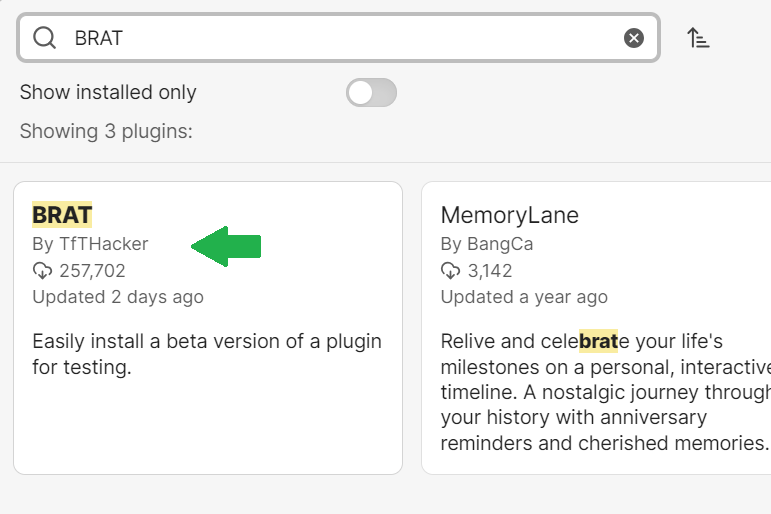Click into the plugin search field

tap(338, 38)
